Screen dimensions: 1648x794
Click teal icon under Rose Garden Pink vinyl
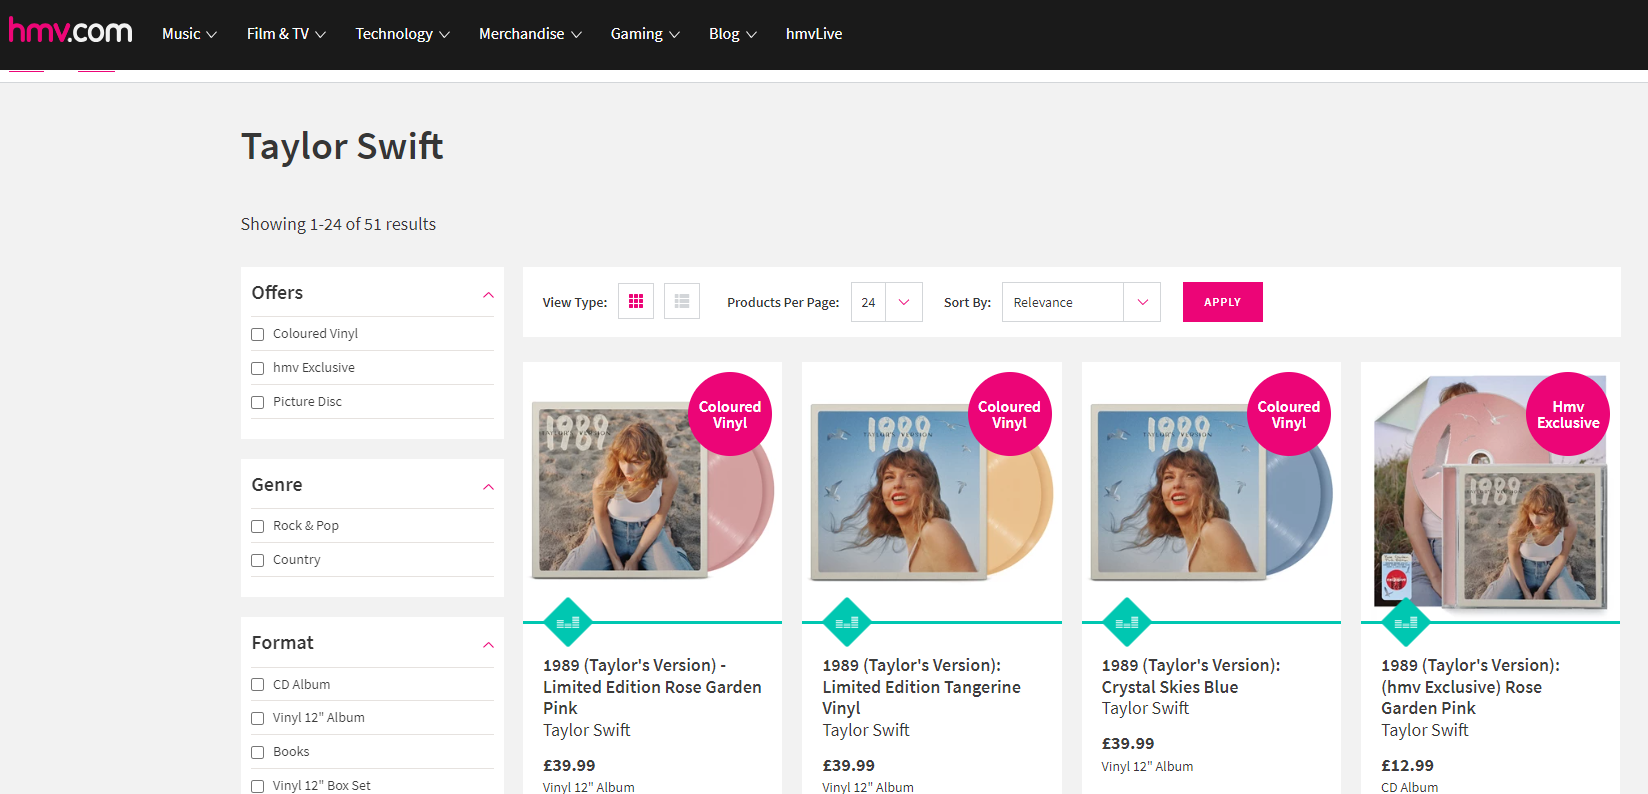(568, 622)
